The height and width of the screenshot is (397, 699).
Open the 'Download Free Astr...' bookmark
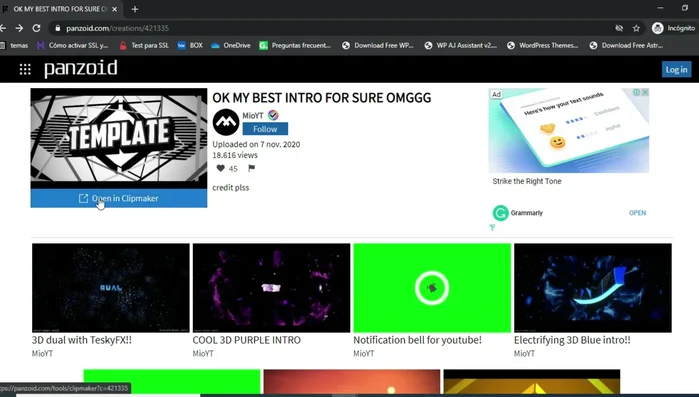[x=626, y=45]
